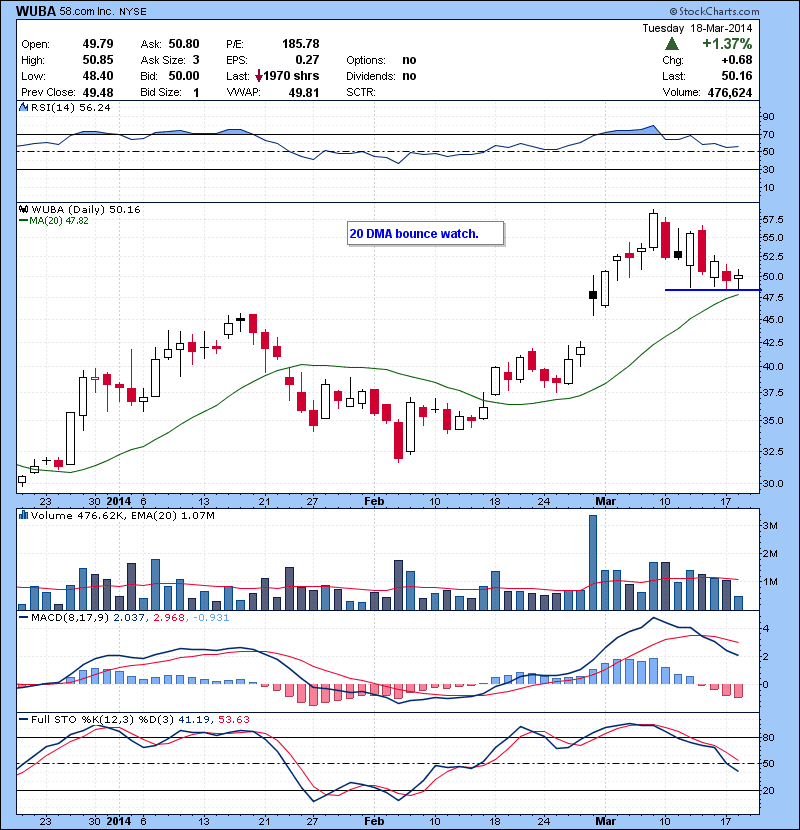Click the RSI(14) 56.24 indicator label

pos(71,107)
